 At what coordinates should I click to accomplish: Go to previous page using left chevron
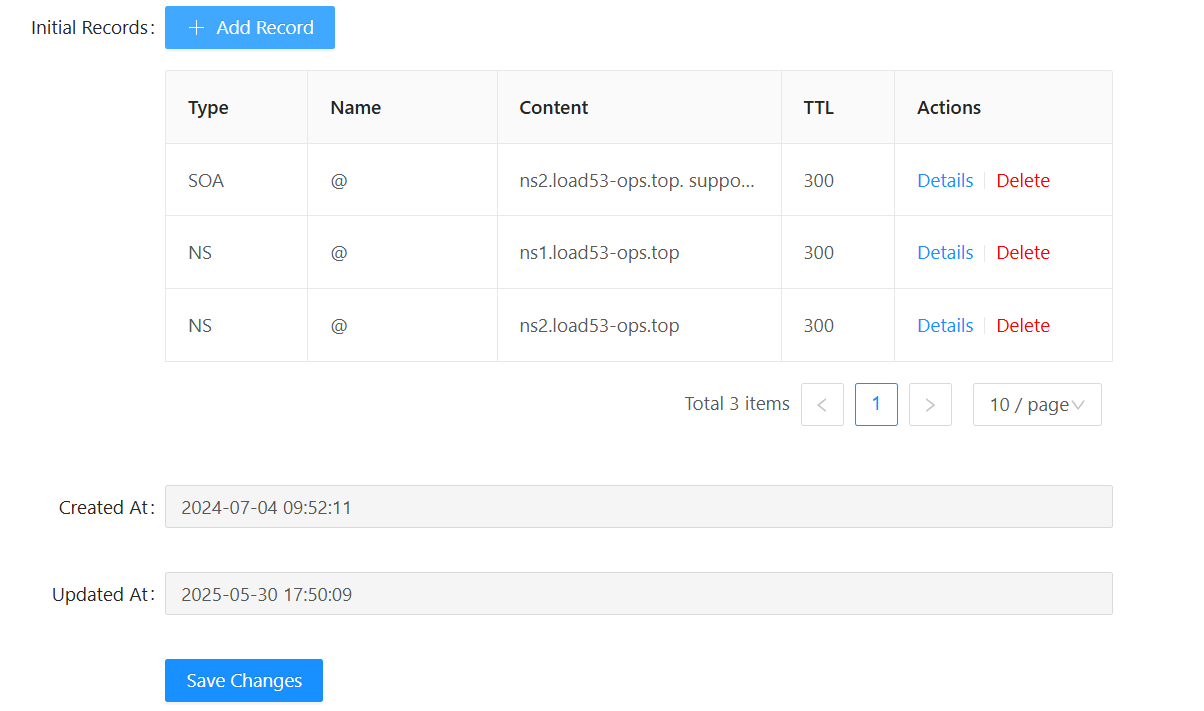click(x=822, y=405)
